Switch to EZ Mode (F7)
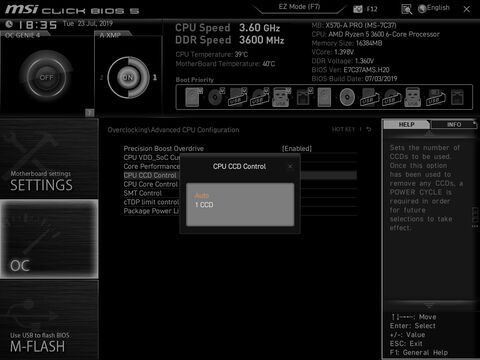This screenshot has width=480, height=360. (299, 7)
